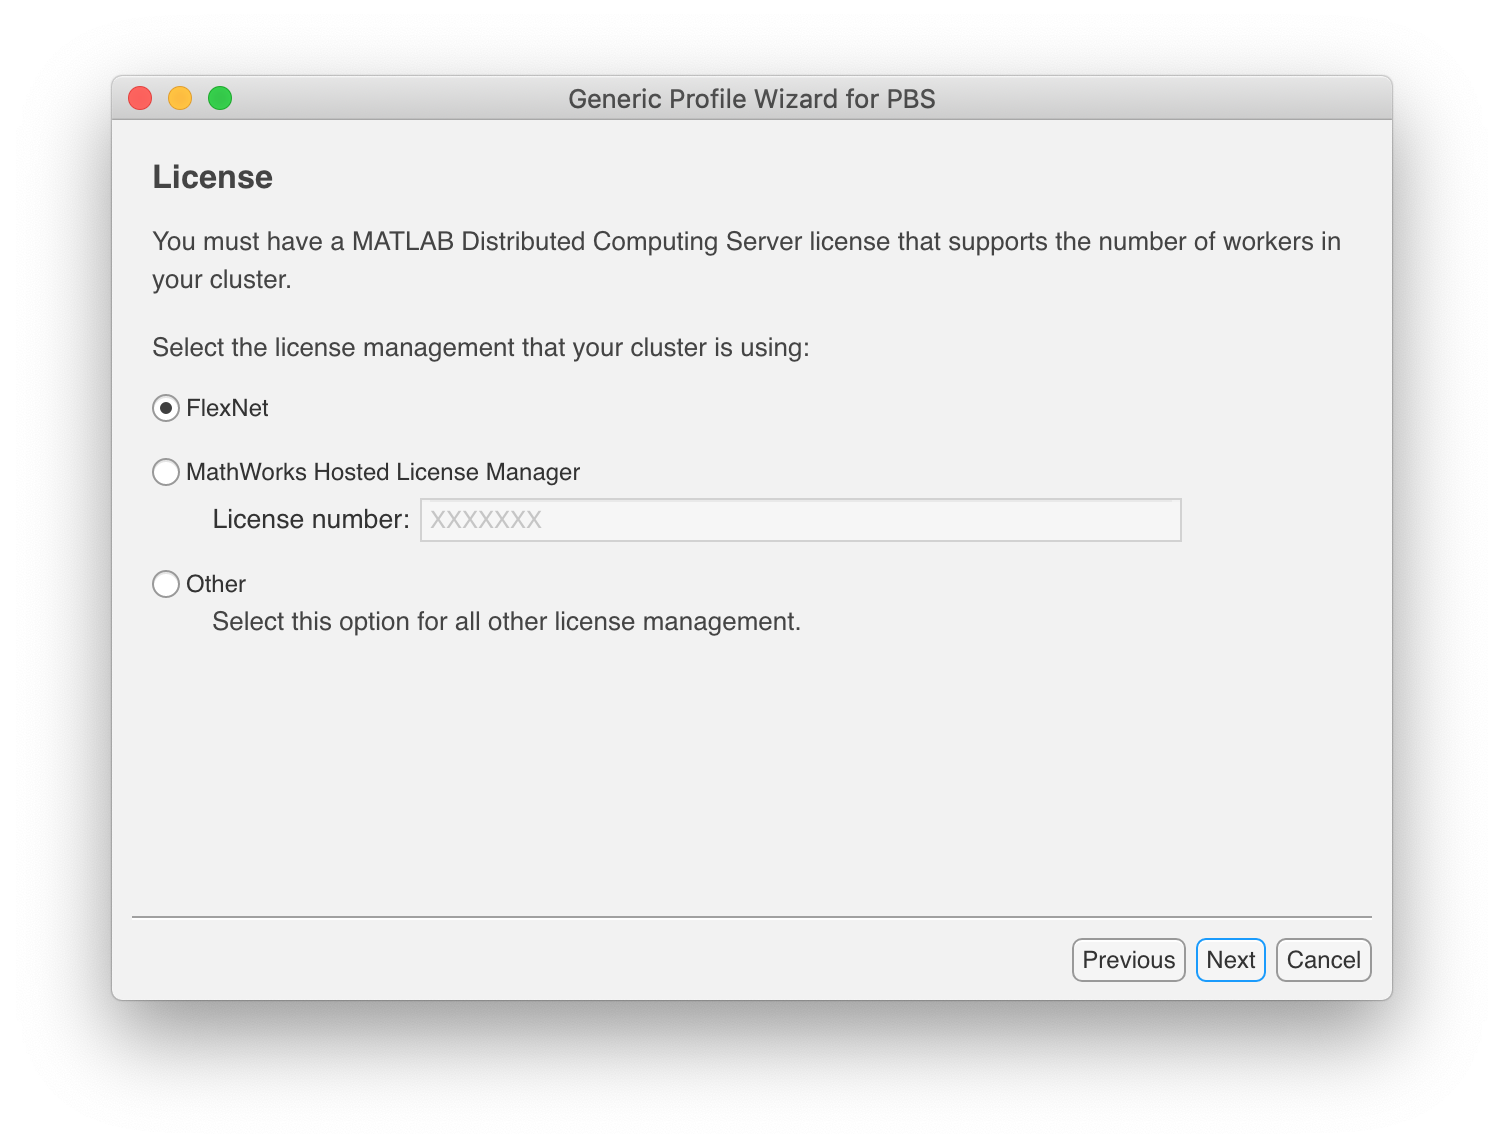1504x1148 pixels.
Task: Click 'Select the license management that your cluster is using:' text
Action: (x=481, y=348)
